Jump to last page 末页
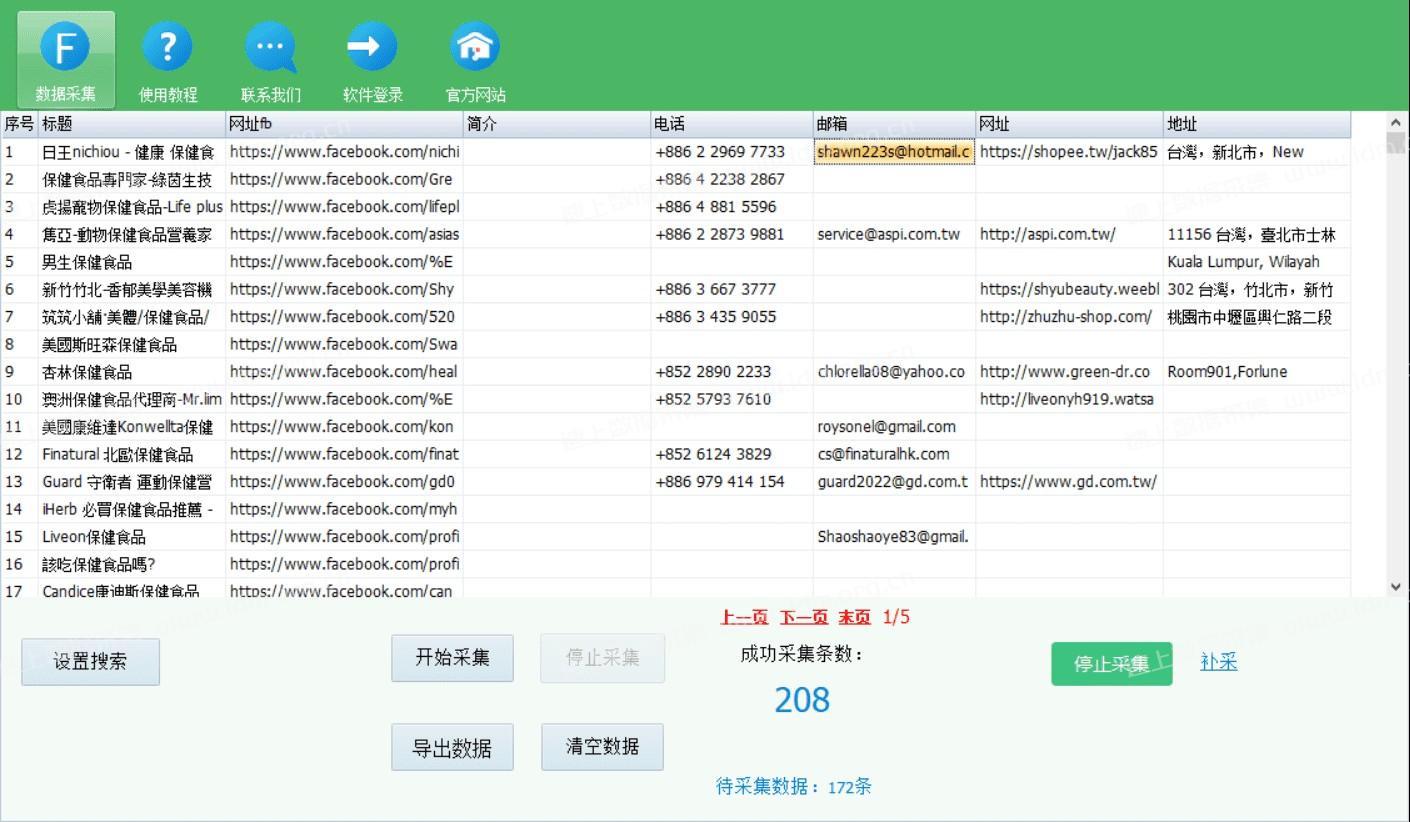The width and height of the screenshot is (1410, 822). [x=855, y=617]
